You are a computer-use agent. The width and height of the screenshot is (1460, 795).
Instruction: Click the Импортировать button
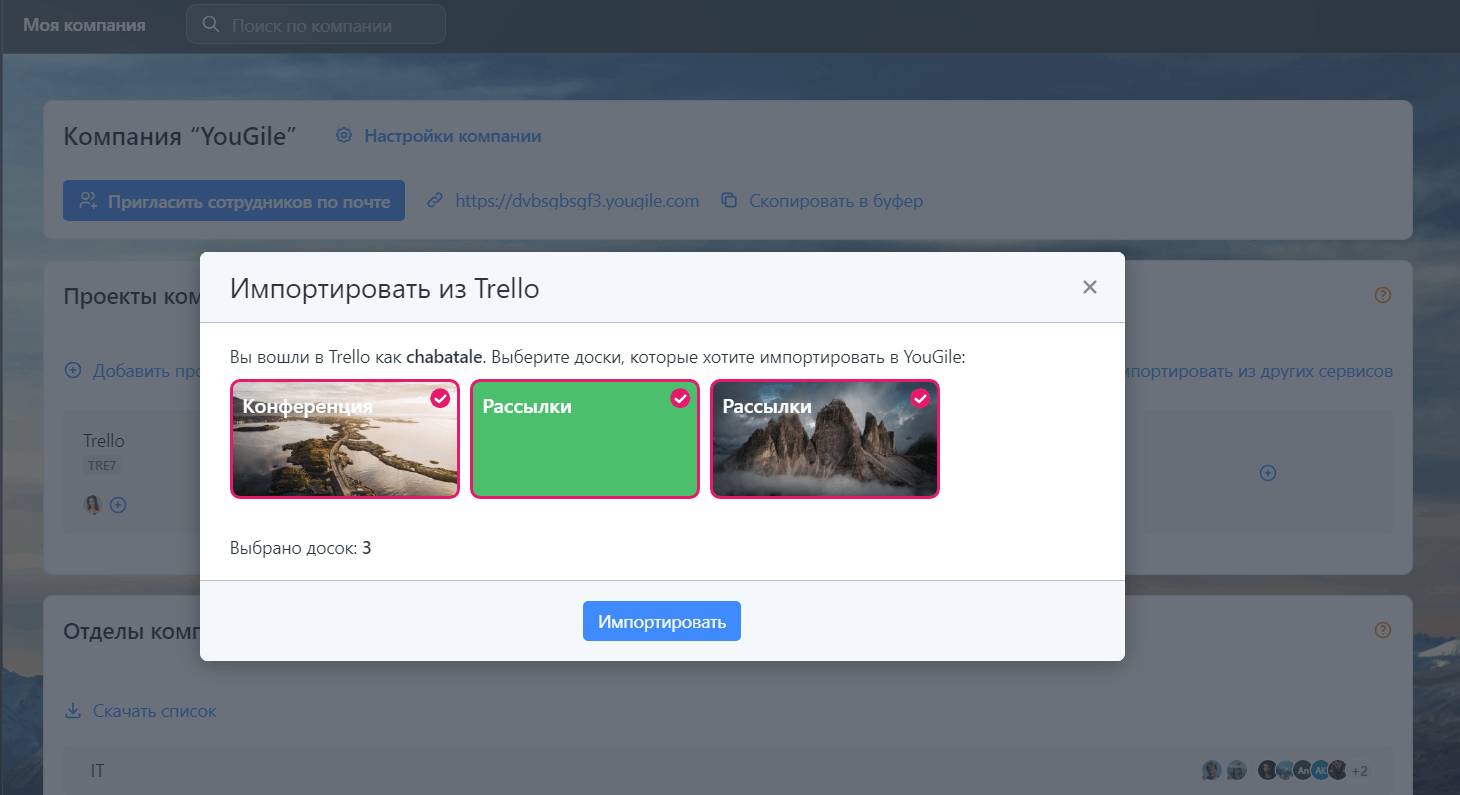pyautogui.click(x=661, y=621)
